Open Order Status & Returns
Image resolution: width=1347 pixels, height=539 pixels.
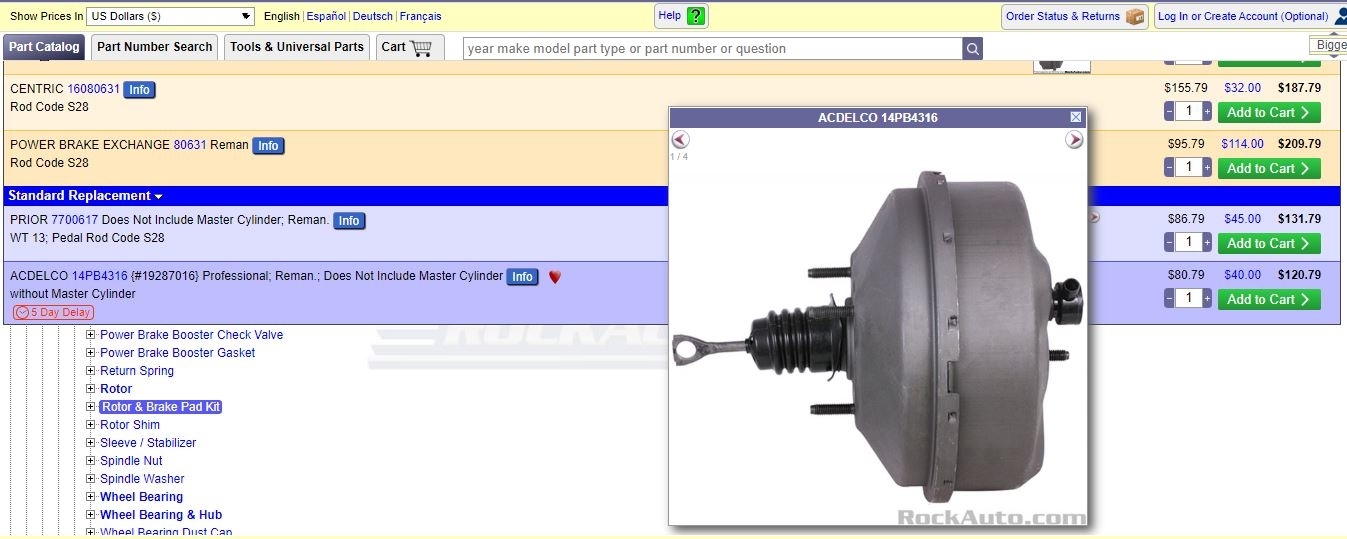1073,16
